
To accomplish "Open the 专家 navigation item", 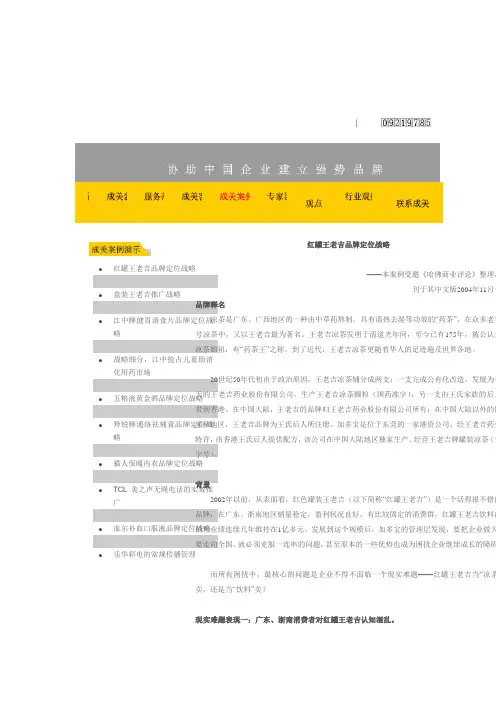I will click(277, 197).
